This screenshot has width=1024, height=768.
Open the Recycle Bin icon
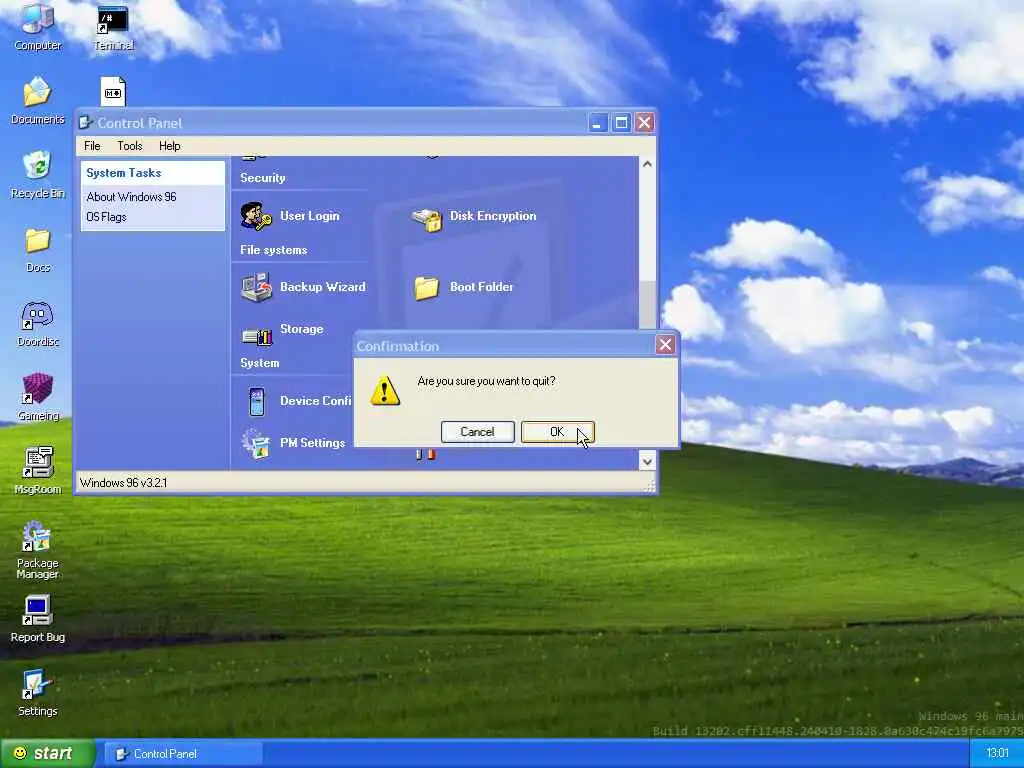pyautogui.click(x=38, y=174)
